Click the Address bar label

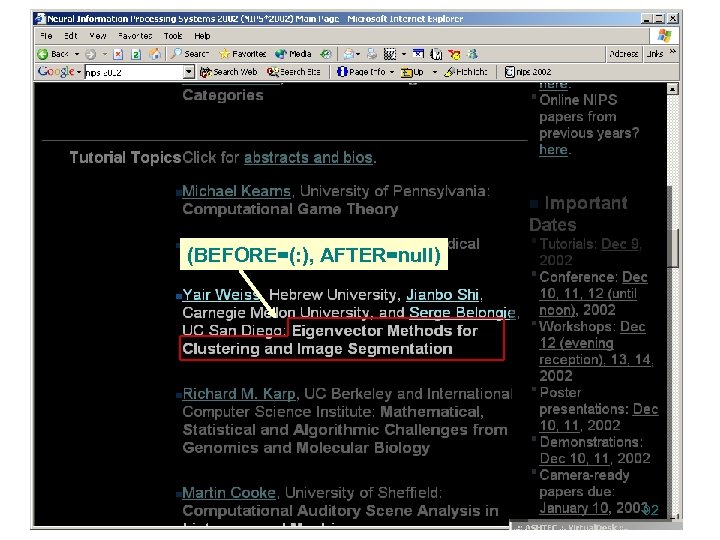pos(623,54)
